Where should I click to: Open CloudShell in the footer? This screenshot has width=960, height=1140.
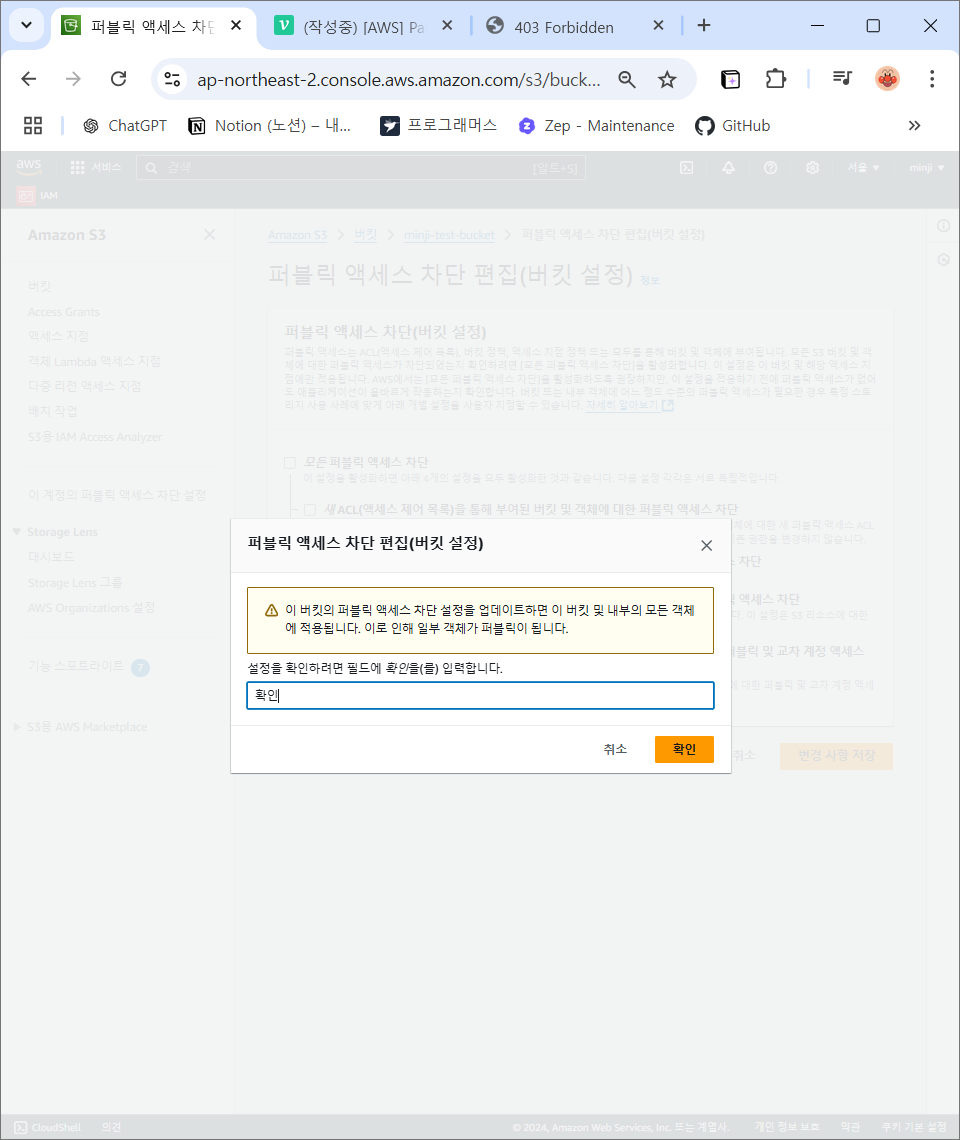tap(48, 1128)
